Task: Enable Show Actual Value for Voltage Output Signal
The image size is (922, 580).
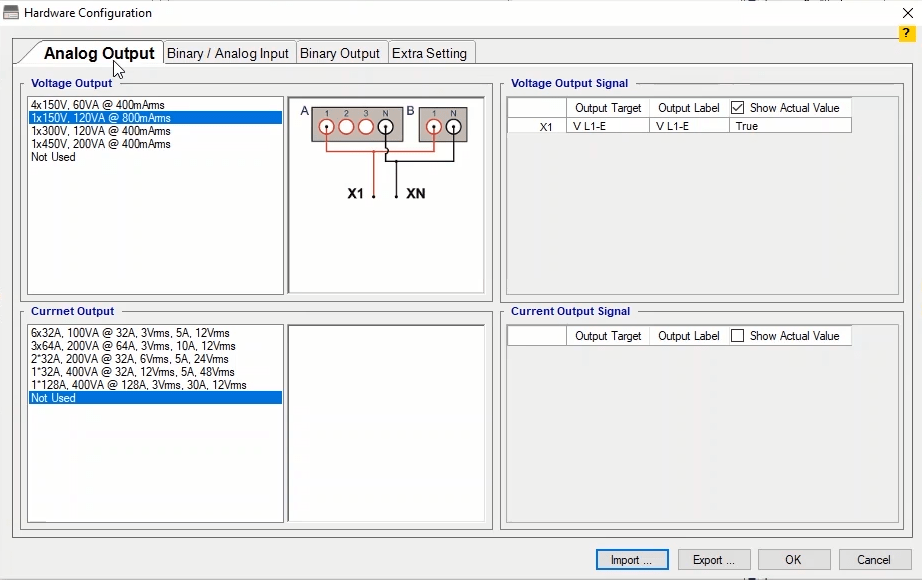Action: (738, 108)
